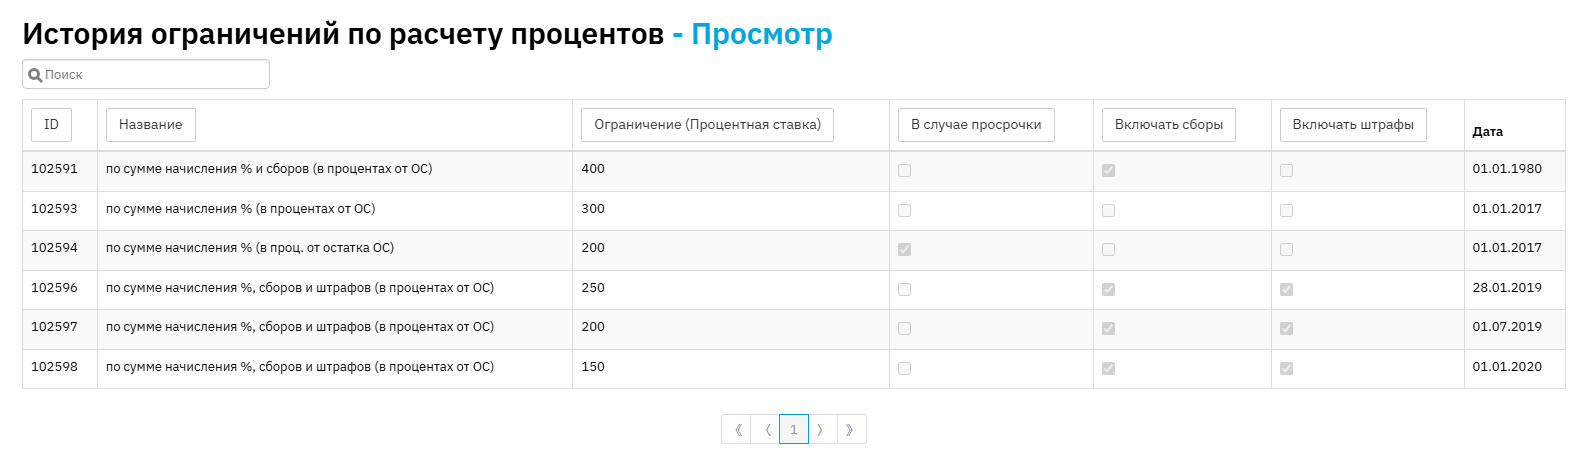Go to the next page arrow icon
This screenshot has height=461, width=1586.
pos(822,430)
